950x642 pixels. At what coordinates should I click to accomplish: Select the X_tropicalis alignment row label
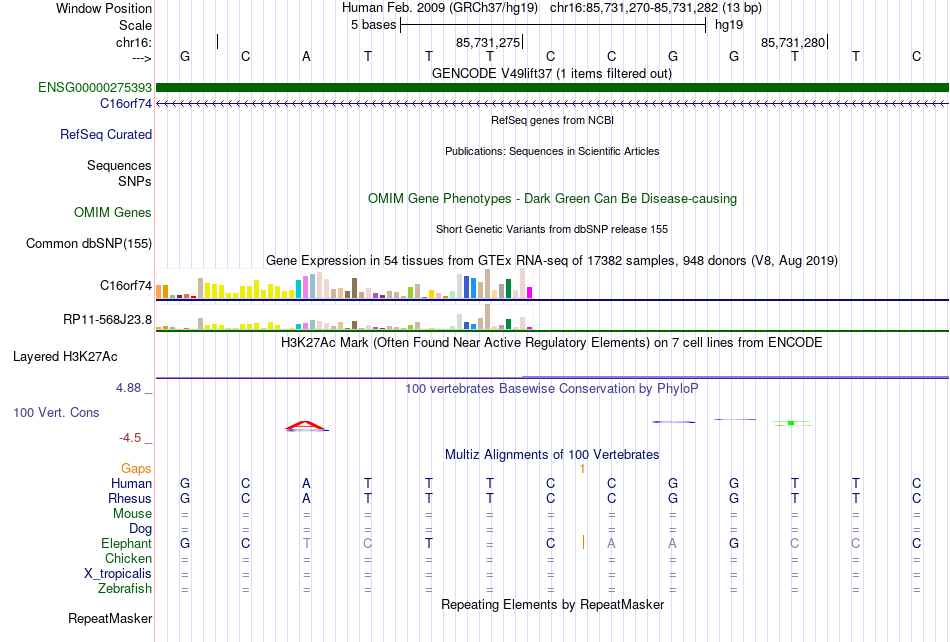[x=118, y=574]
